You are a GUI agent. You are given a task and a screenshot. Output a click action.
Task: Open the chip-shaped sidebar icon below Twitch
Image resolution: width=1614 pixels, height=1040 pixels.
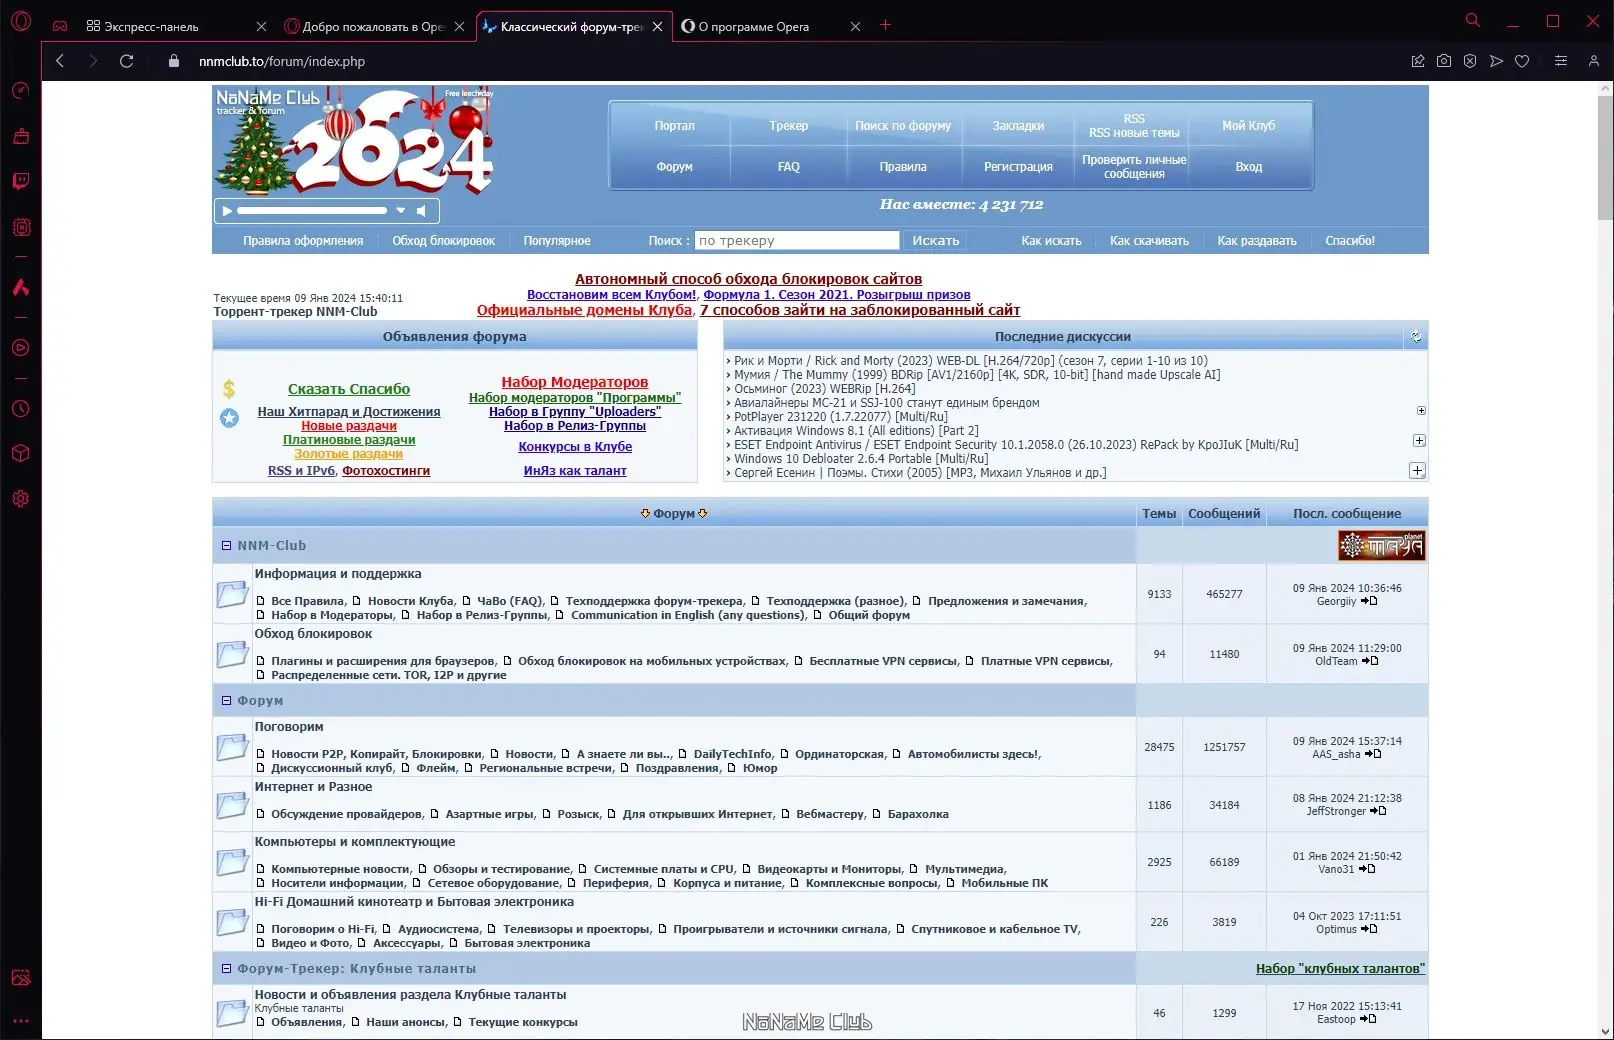(21, 227)
